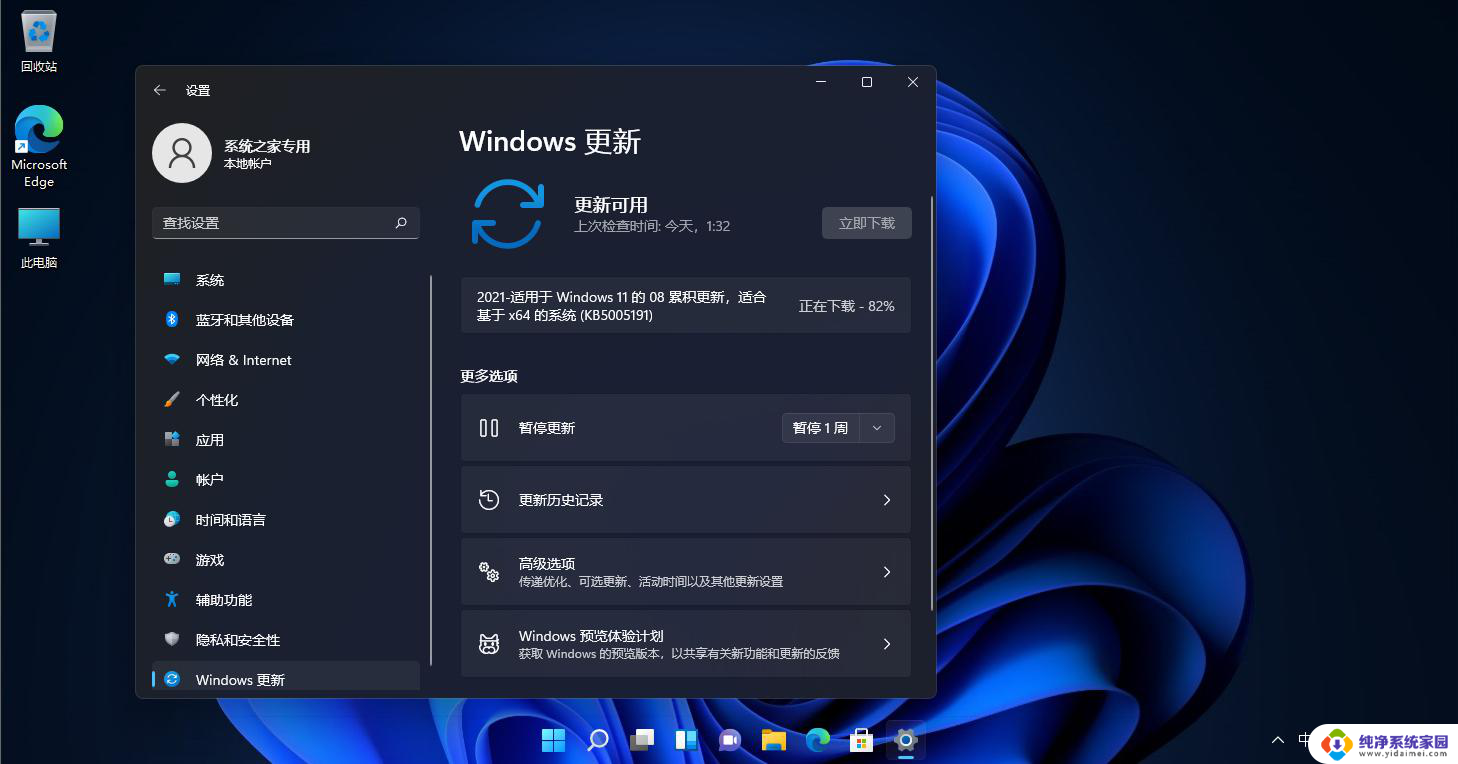Open Settings gear icon on taskbar

(906, 740)
